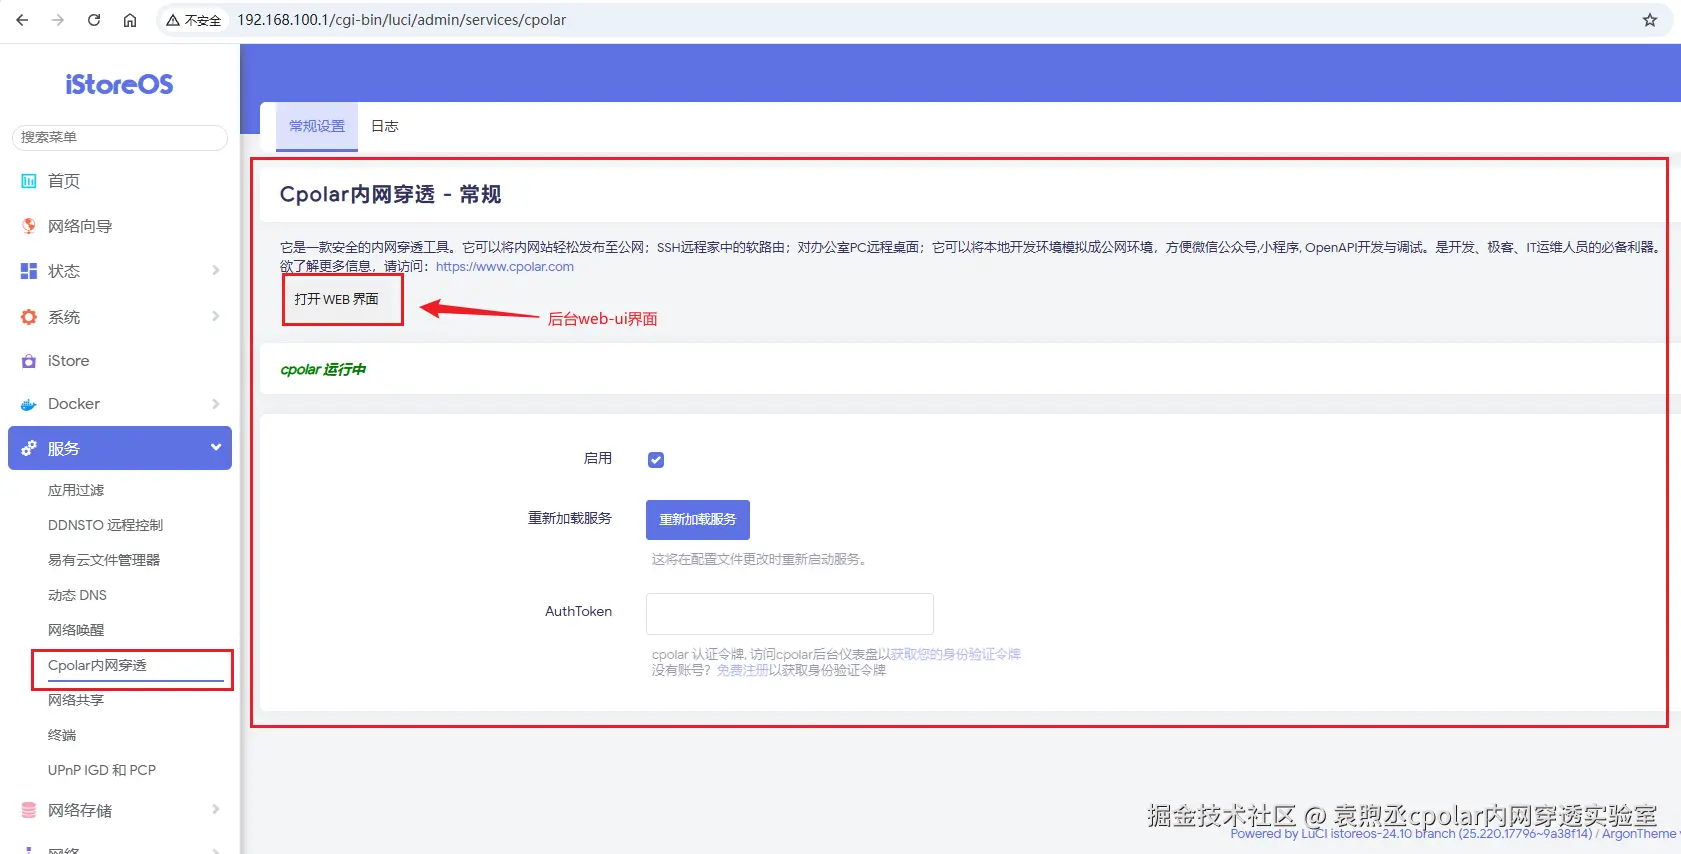Image resolution: width=1681 pixels, height=854 pixels.
Task: Click the 打开 WEB 界面 button
Action: (x=337, y=299)
